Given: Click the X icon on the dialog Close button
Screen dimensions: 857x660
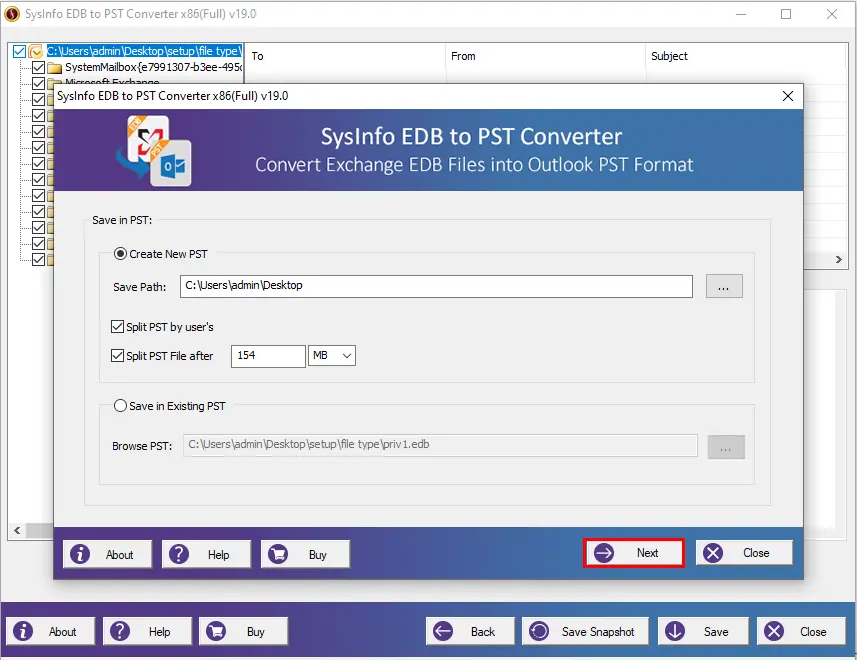Looking at the screenshot, I should tap(713, 553).
